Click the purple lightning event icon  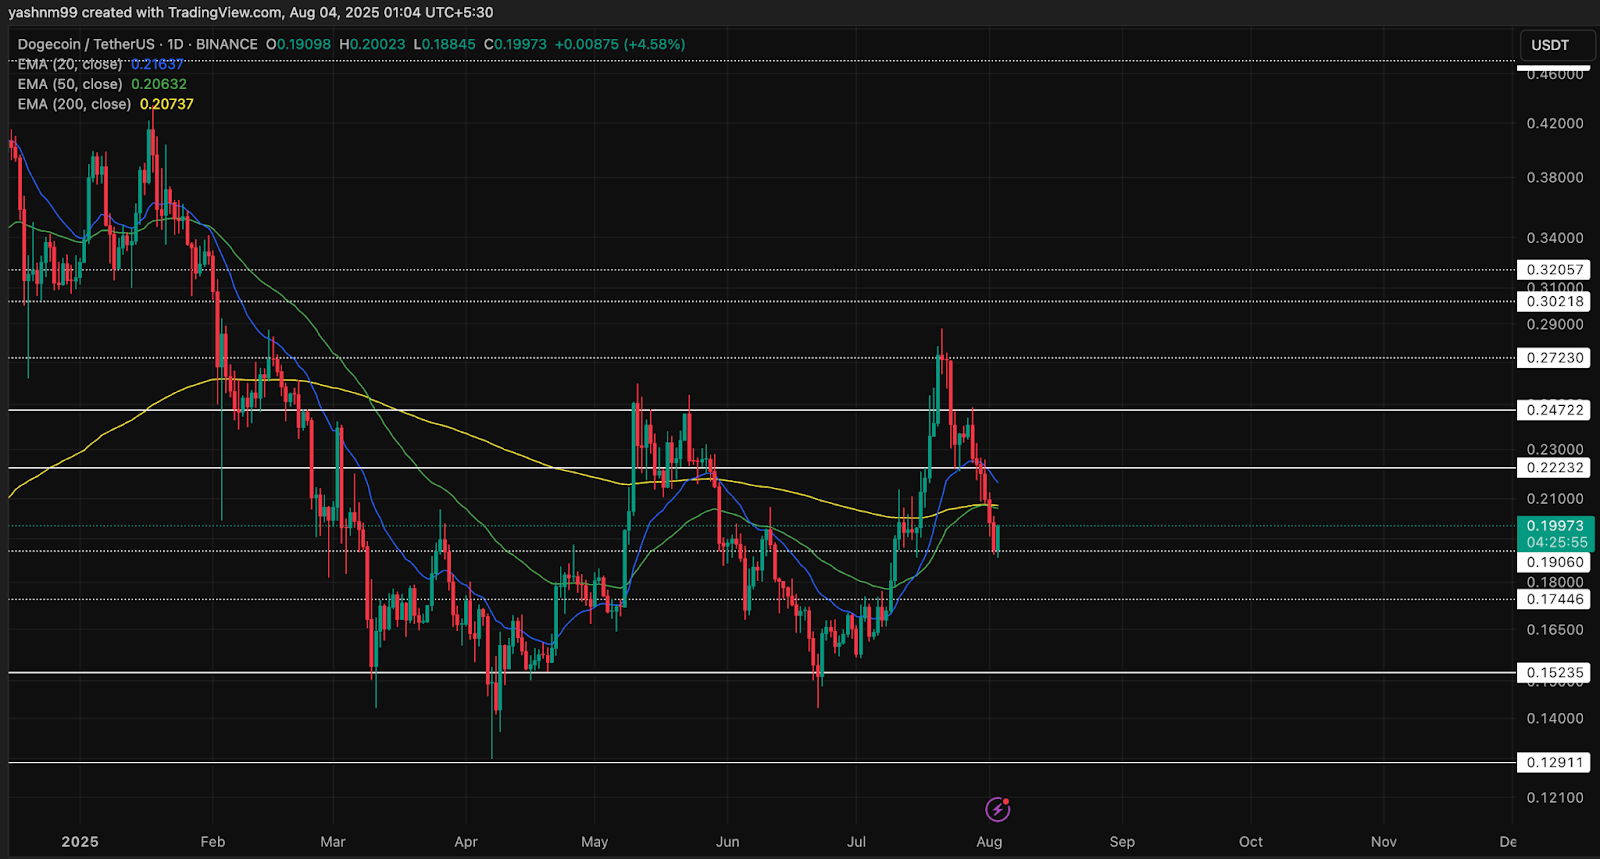(x=997, y=808)
